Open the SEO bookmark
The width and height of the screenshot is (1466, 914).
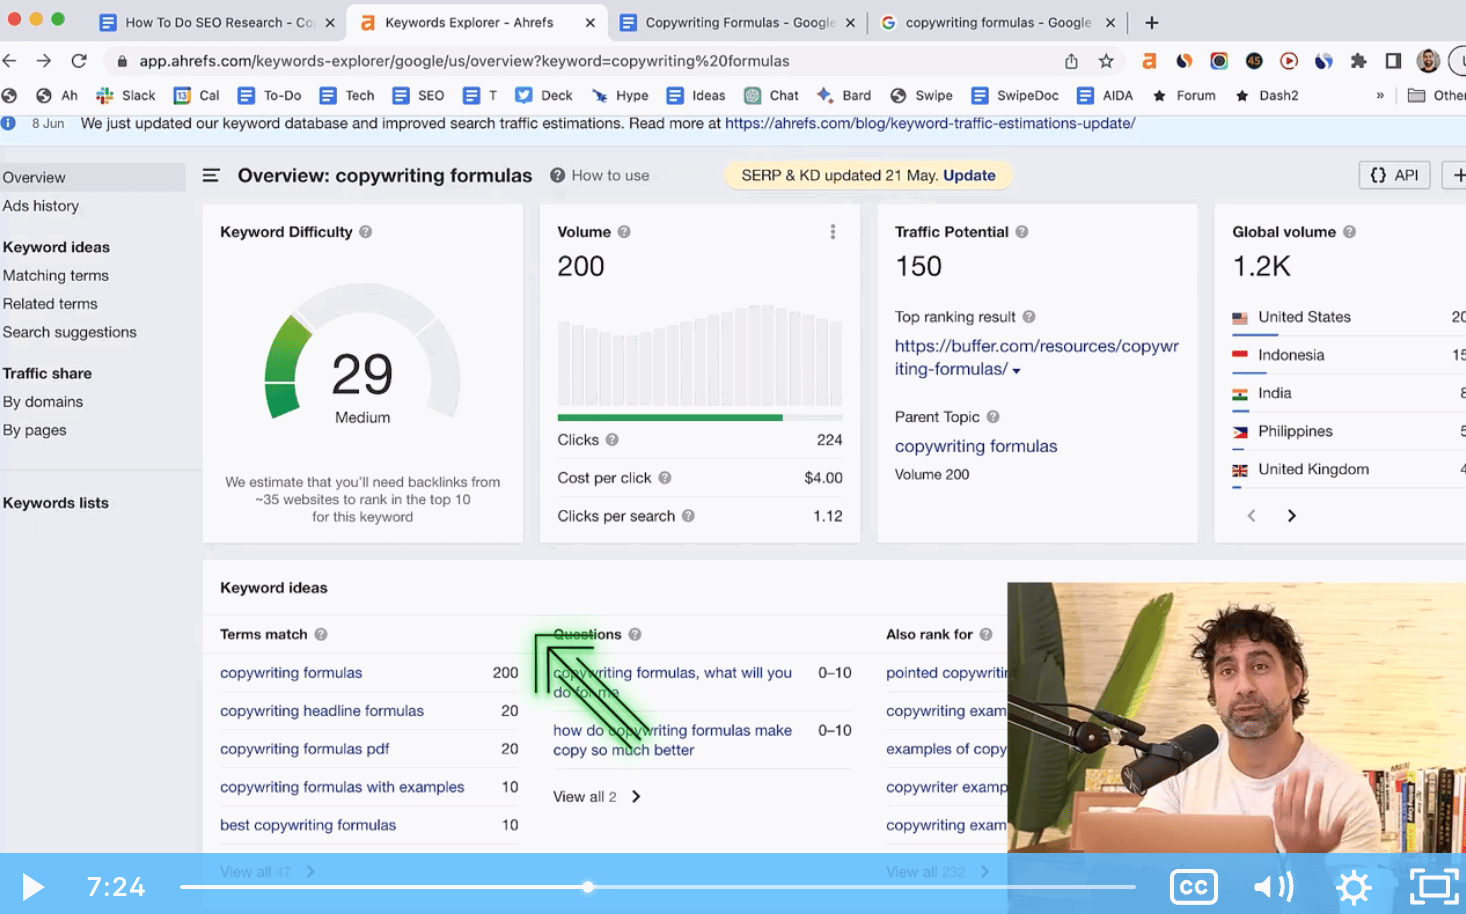point(419,96)
